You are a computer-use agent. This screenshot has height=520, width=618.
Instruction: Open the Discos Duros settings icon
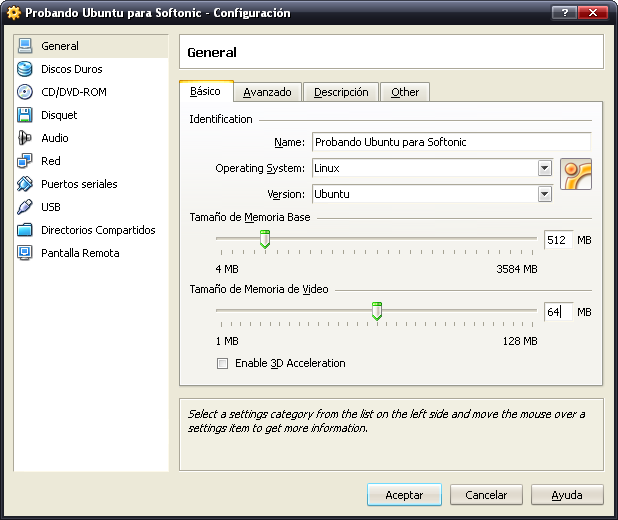25,69
